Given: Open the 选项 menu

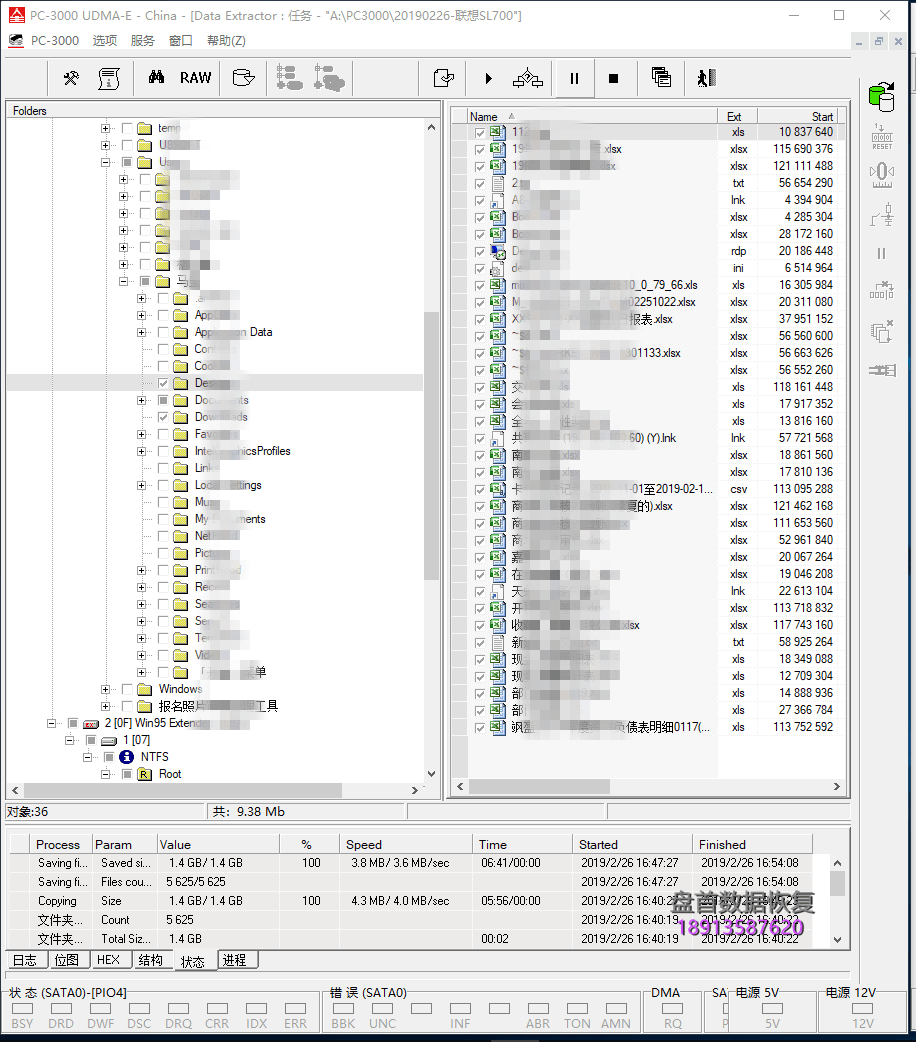Looking at the screenshot, I should (104, 41).
